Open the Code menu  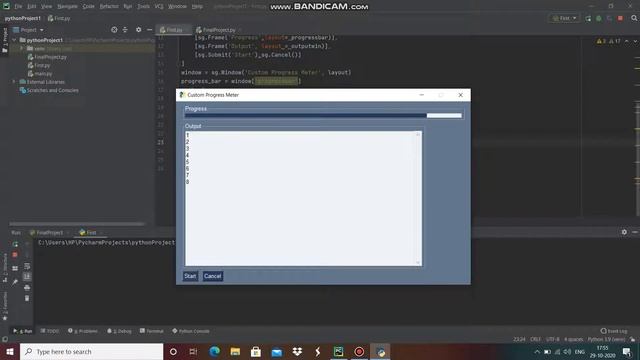pyautogui.click(x=89, y=7)
